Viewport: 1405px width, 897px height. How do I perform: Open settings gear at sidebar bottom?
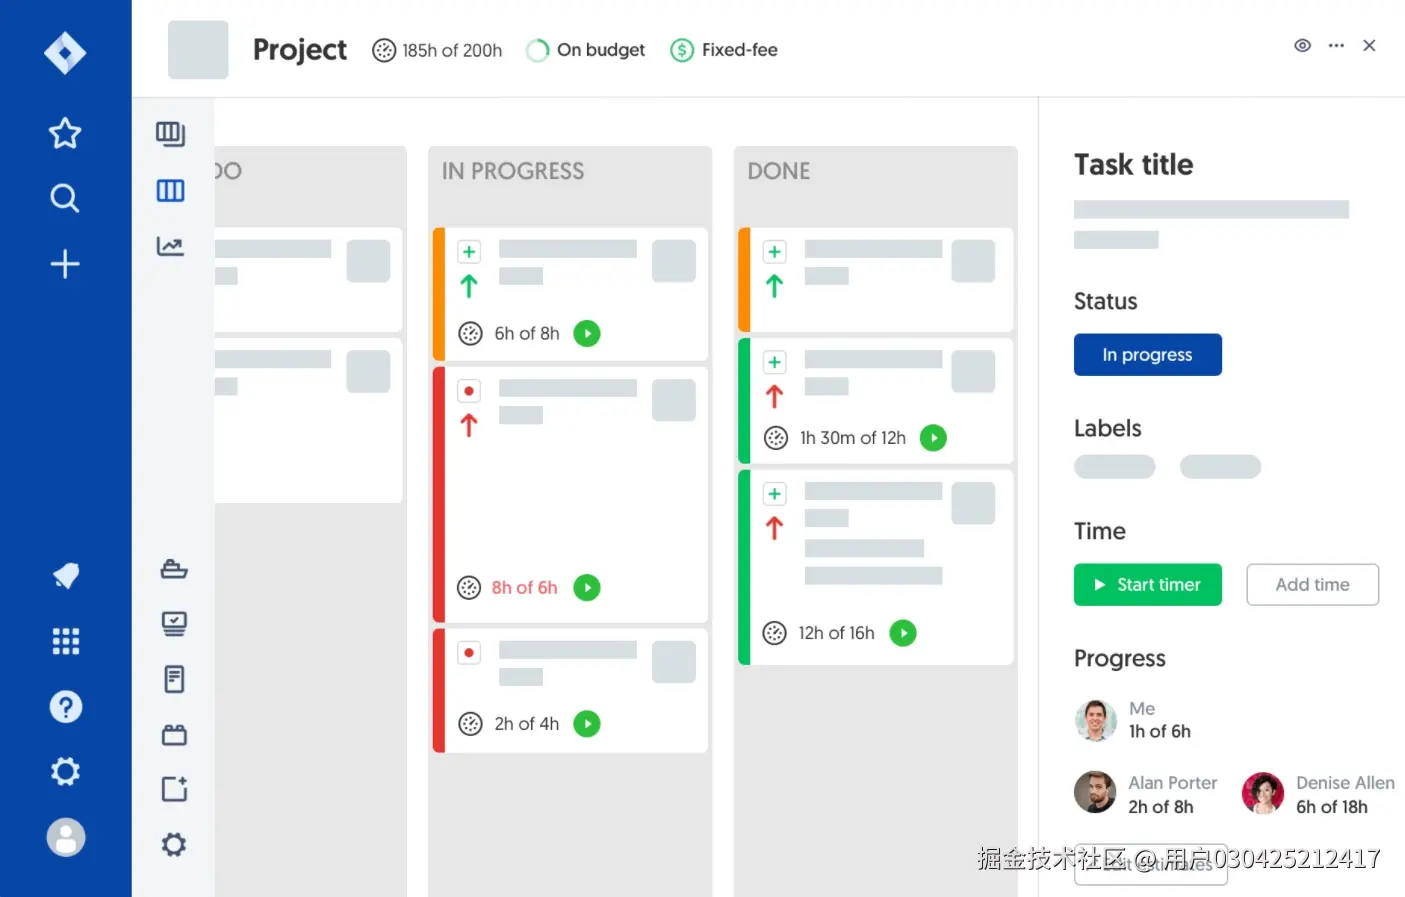coord(65,771)
